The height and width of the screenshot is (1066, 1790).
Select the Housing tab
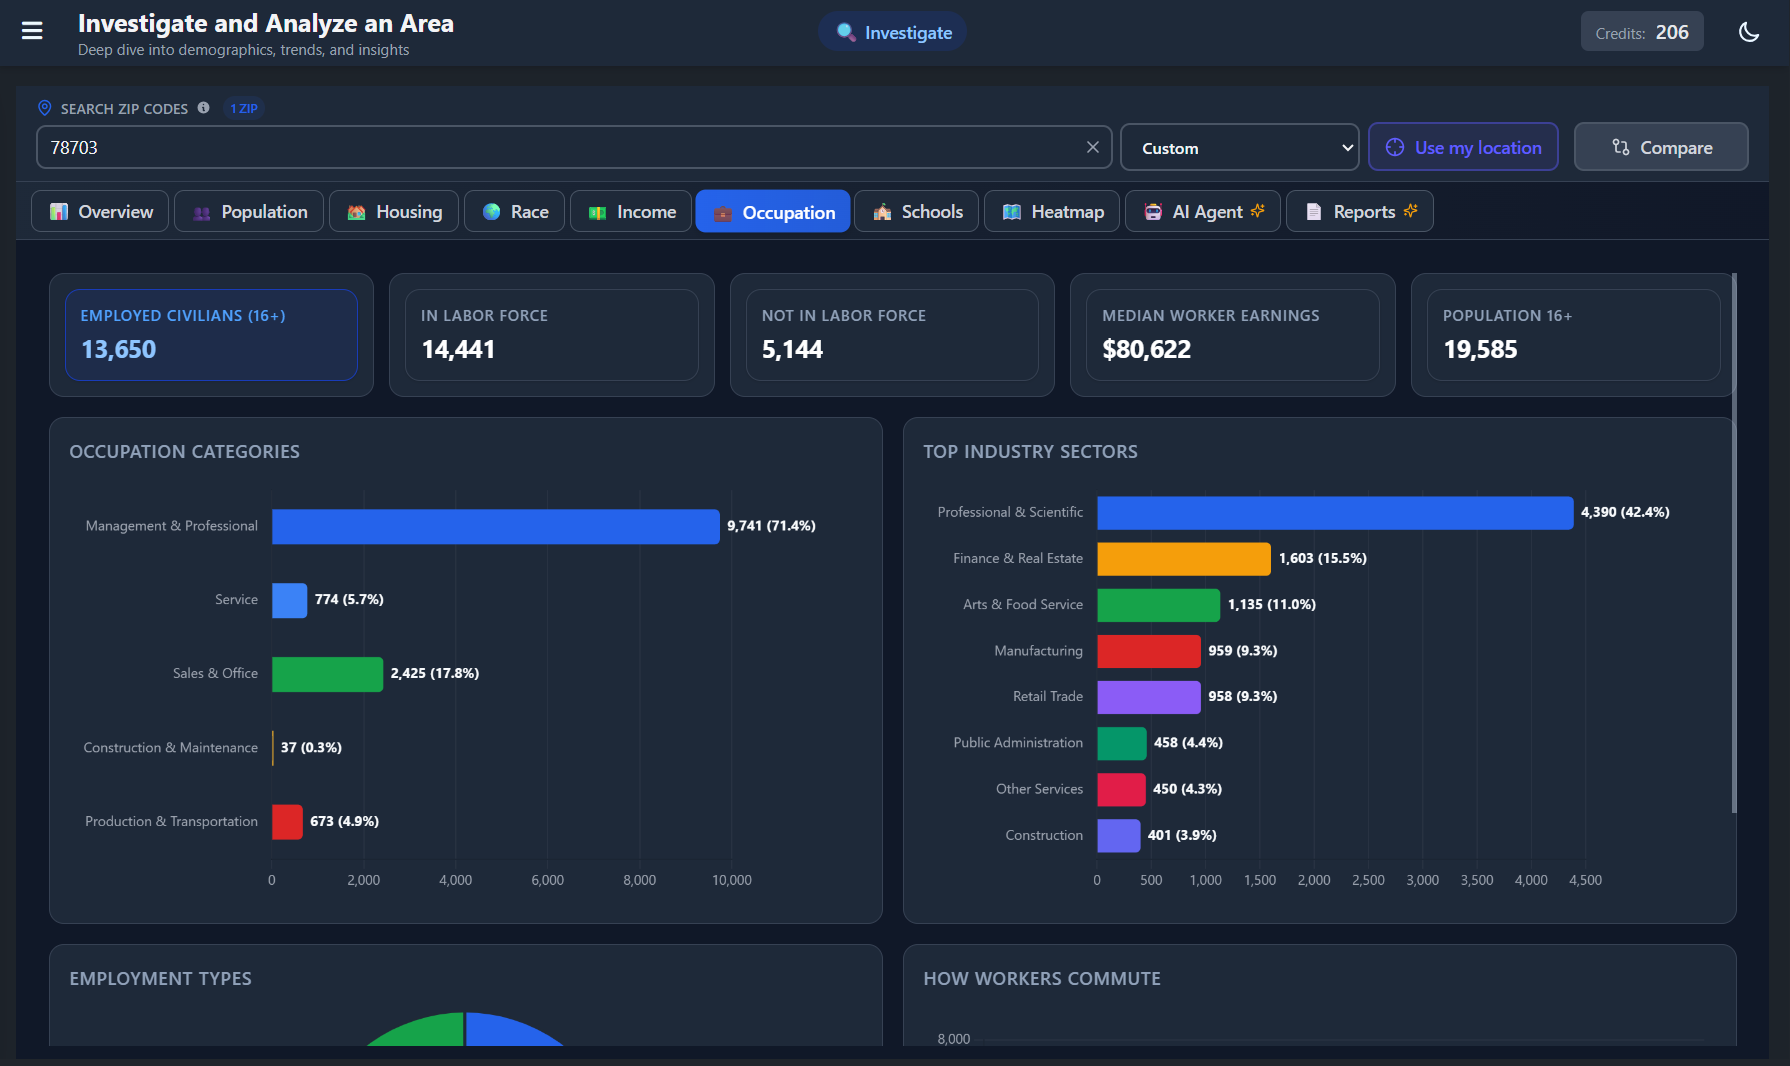pyautogui.click(x=394, y=212)
